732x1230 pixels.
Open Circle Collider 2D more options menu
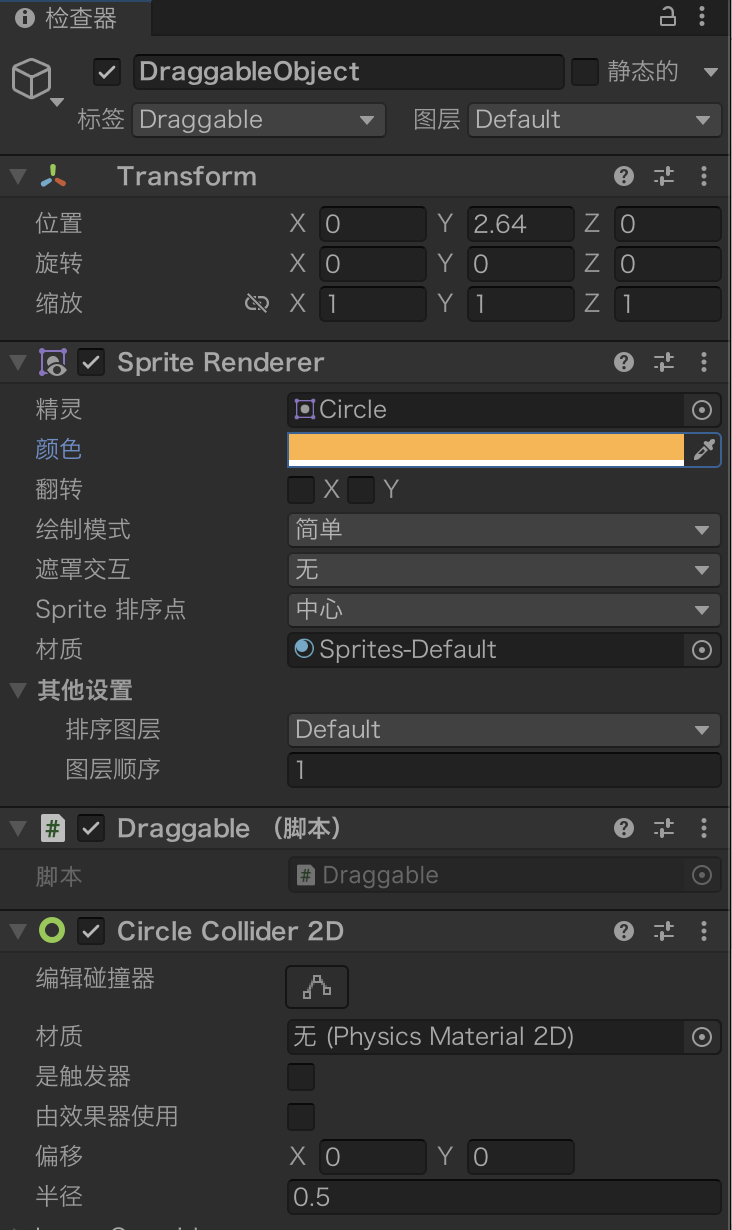tap(704, 931)
